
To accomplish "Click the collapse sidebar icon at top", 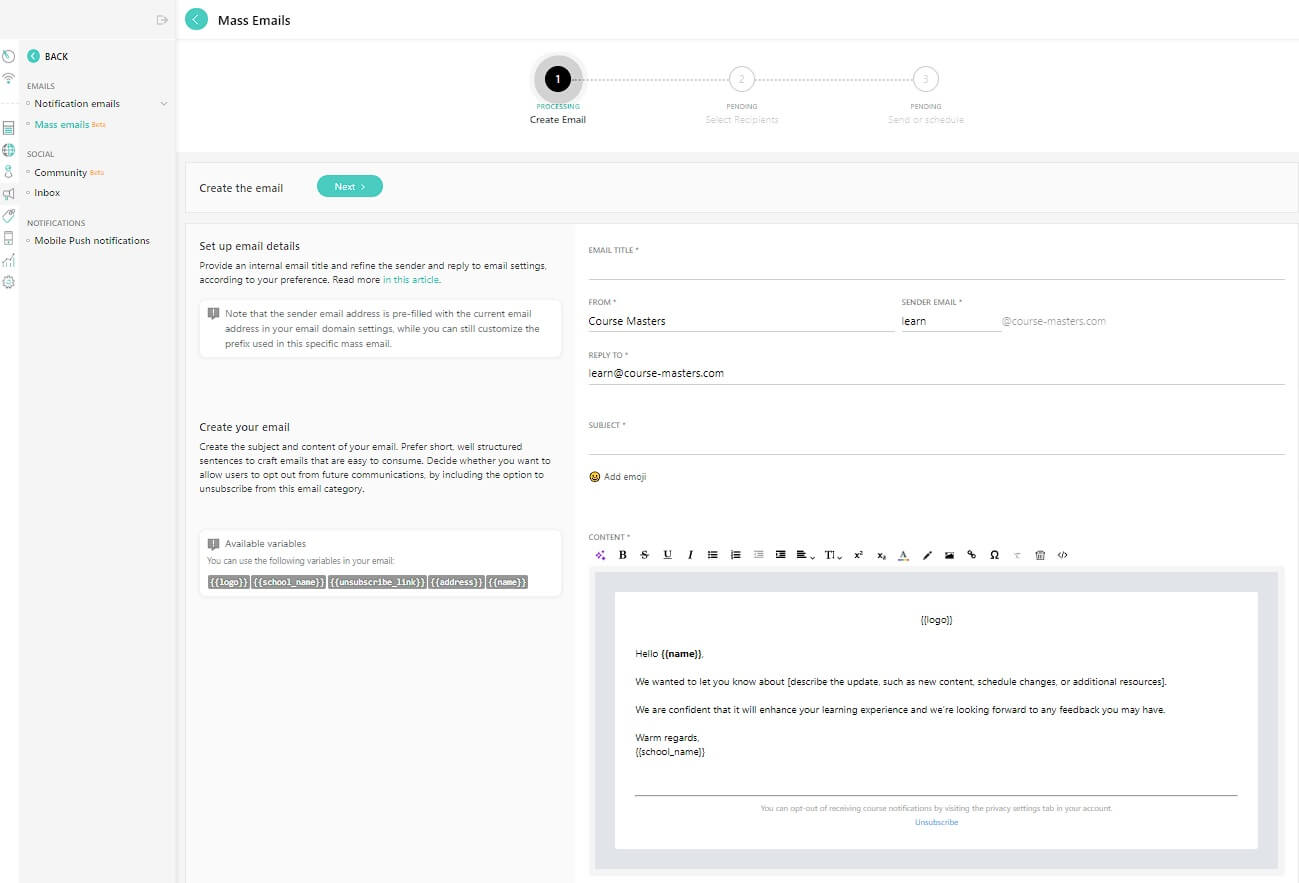I will pos(162,20).
